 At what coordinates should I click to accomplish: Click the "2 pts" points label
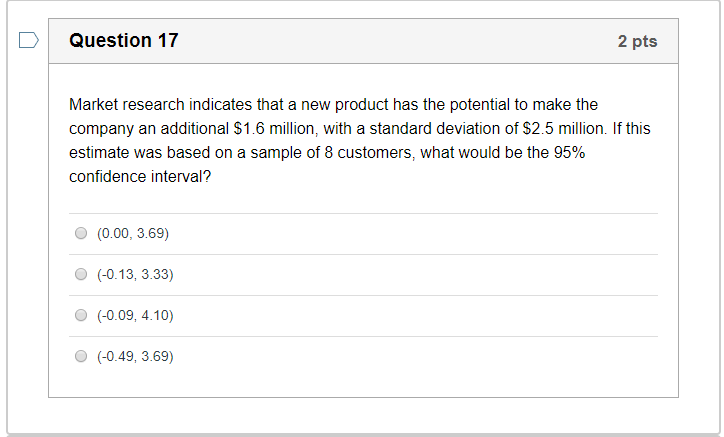click(637, 42)
